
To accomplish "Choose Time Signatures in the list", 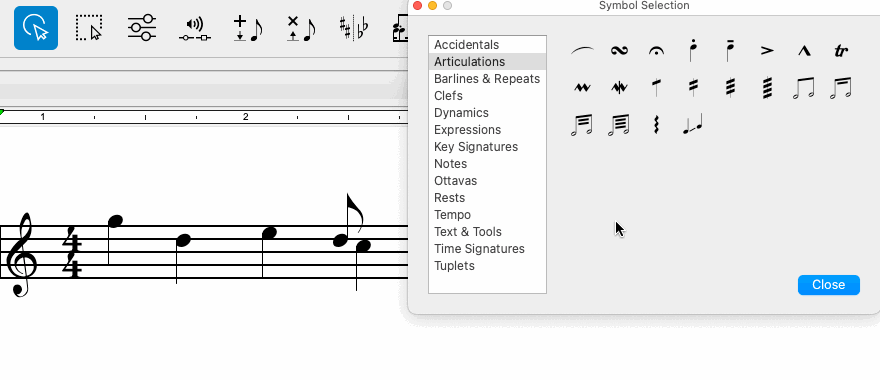I will (x=487, y=249).
